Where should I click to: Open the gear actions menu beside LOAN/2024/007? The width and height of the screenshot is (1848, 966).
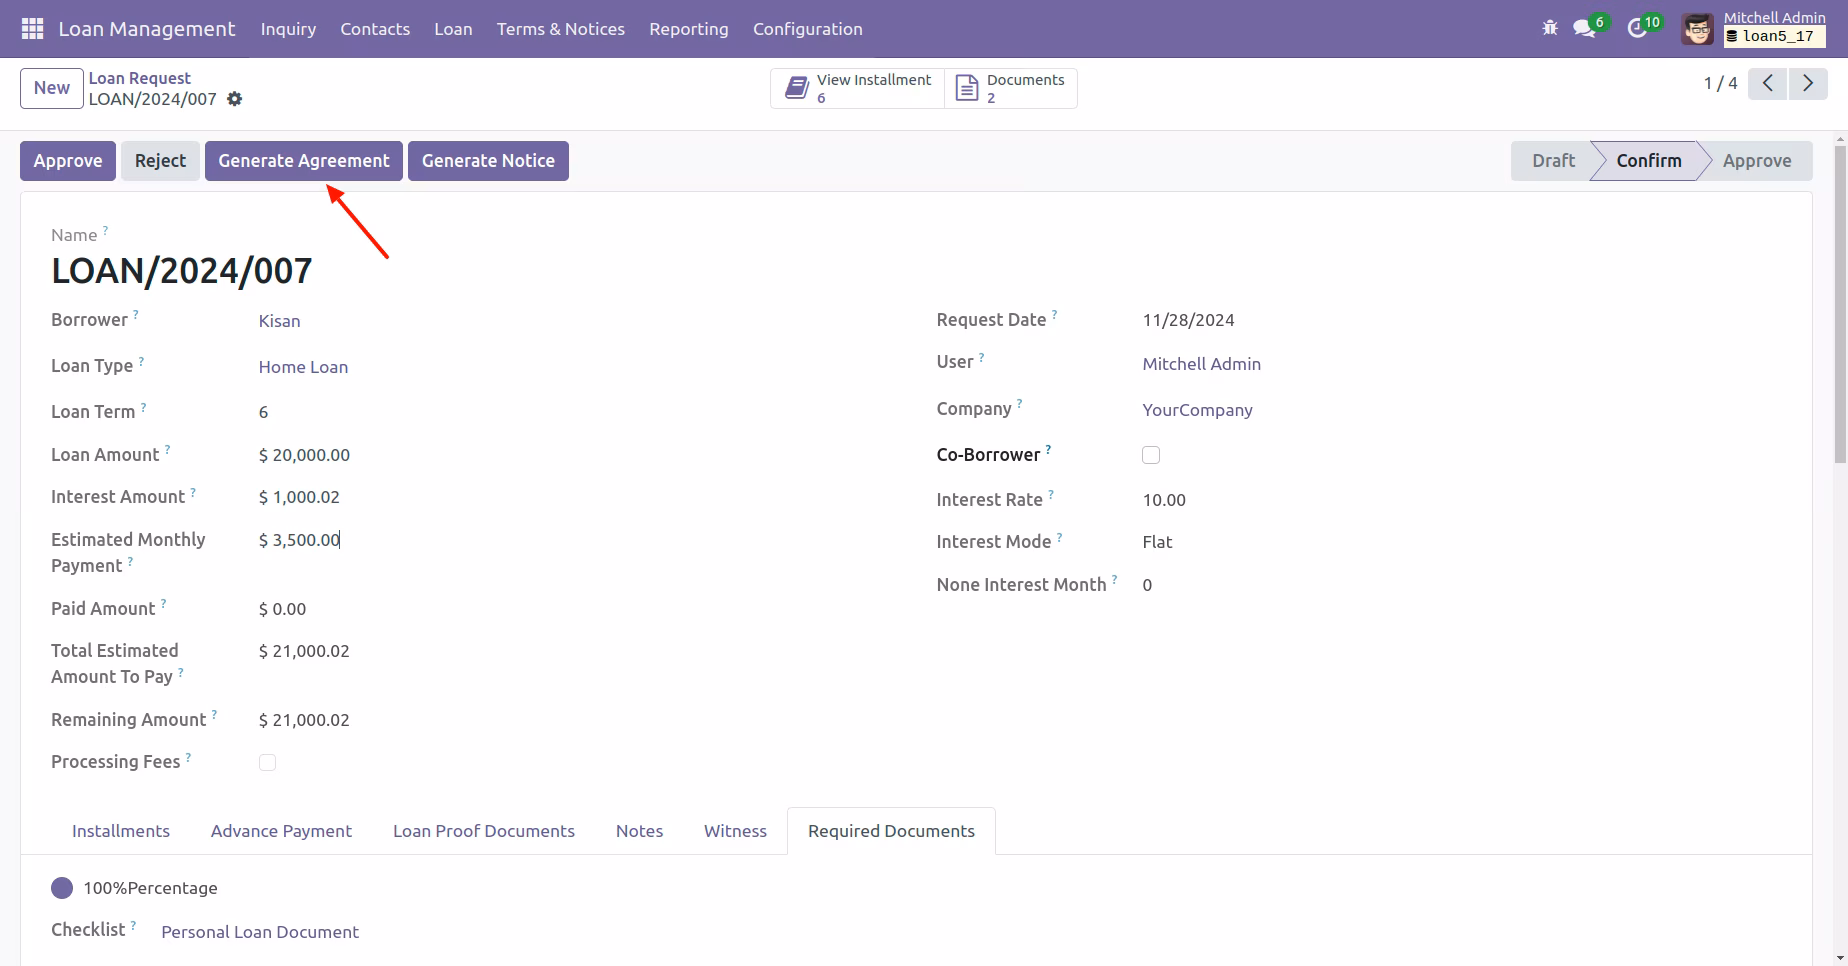pyautogui.click(x=234, y=99)
